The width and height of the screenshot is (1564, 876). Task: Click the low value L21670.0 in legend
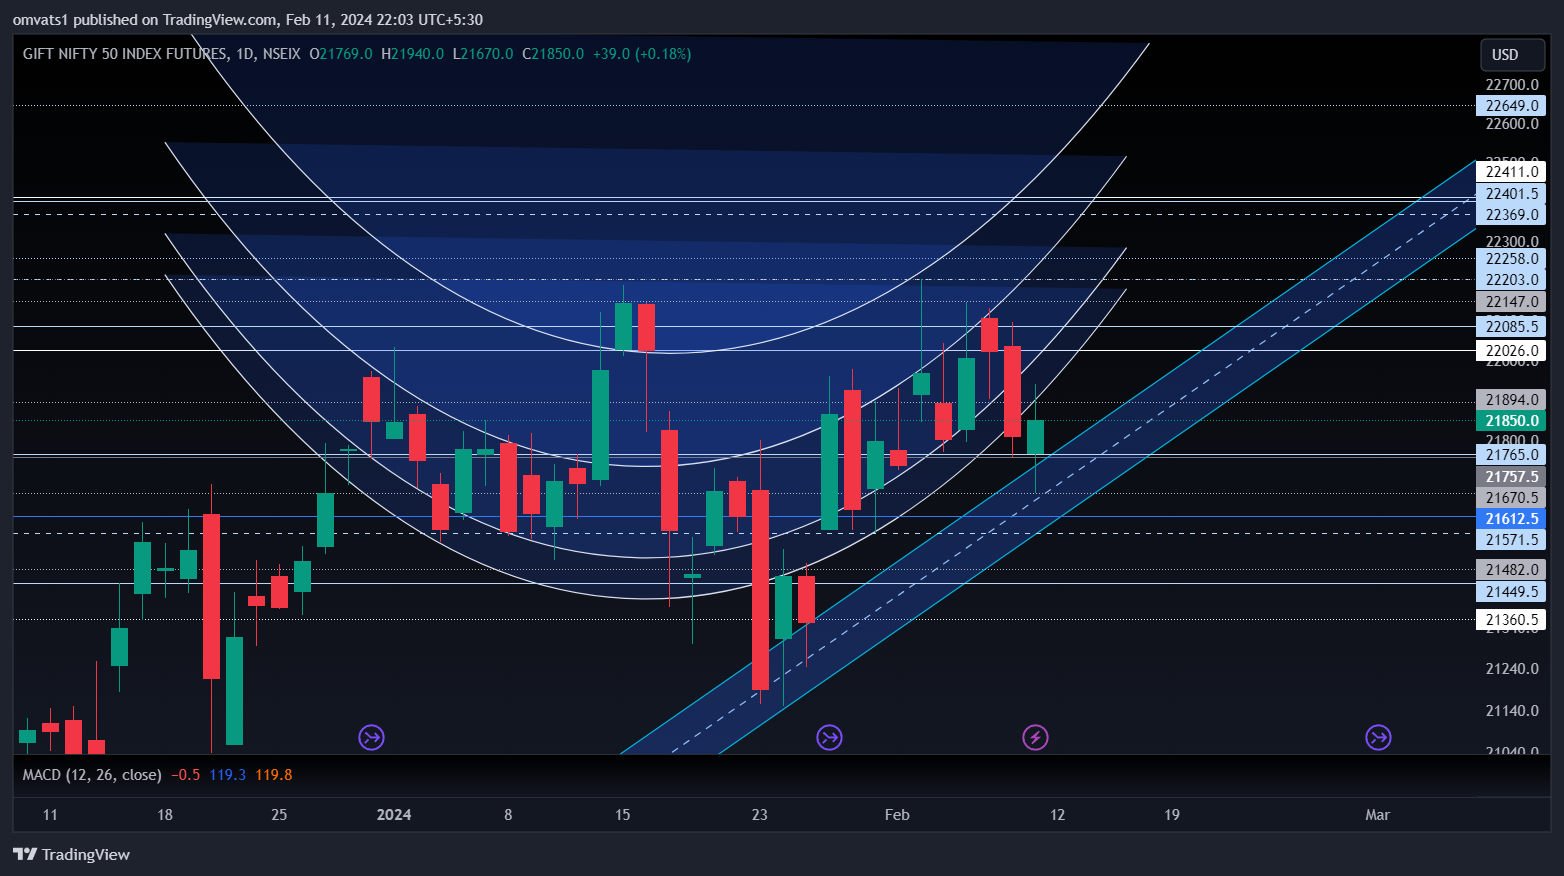pos(483,54)
